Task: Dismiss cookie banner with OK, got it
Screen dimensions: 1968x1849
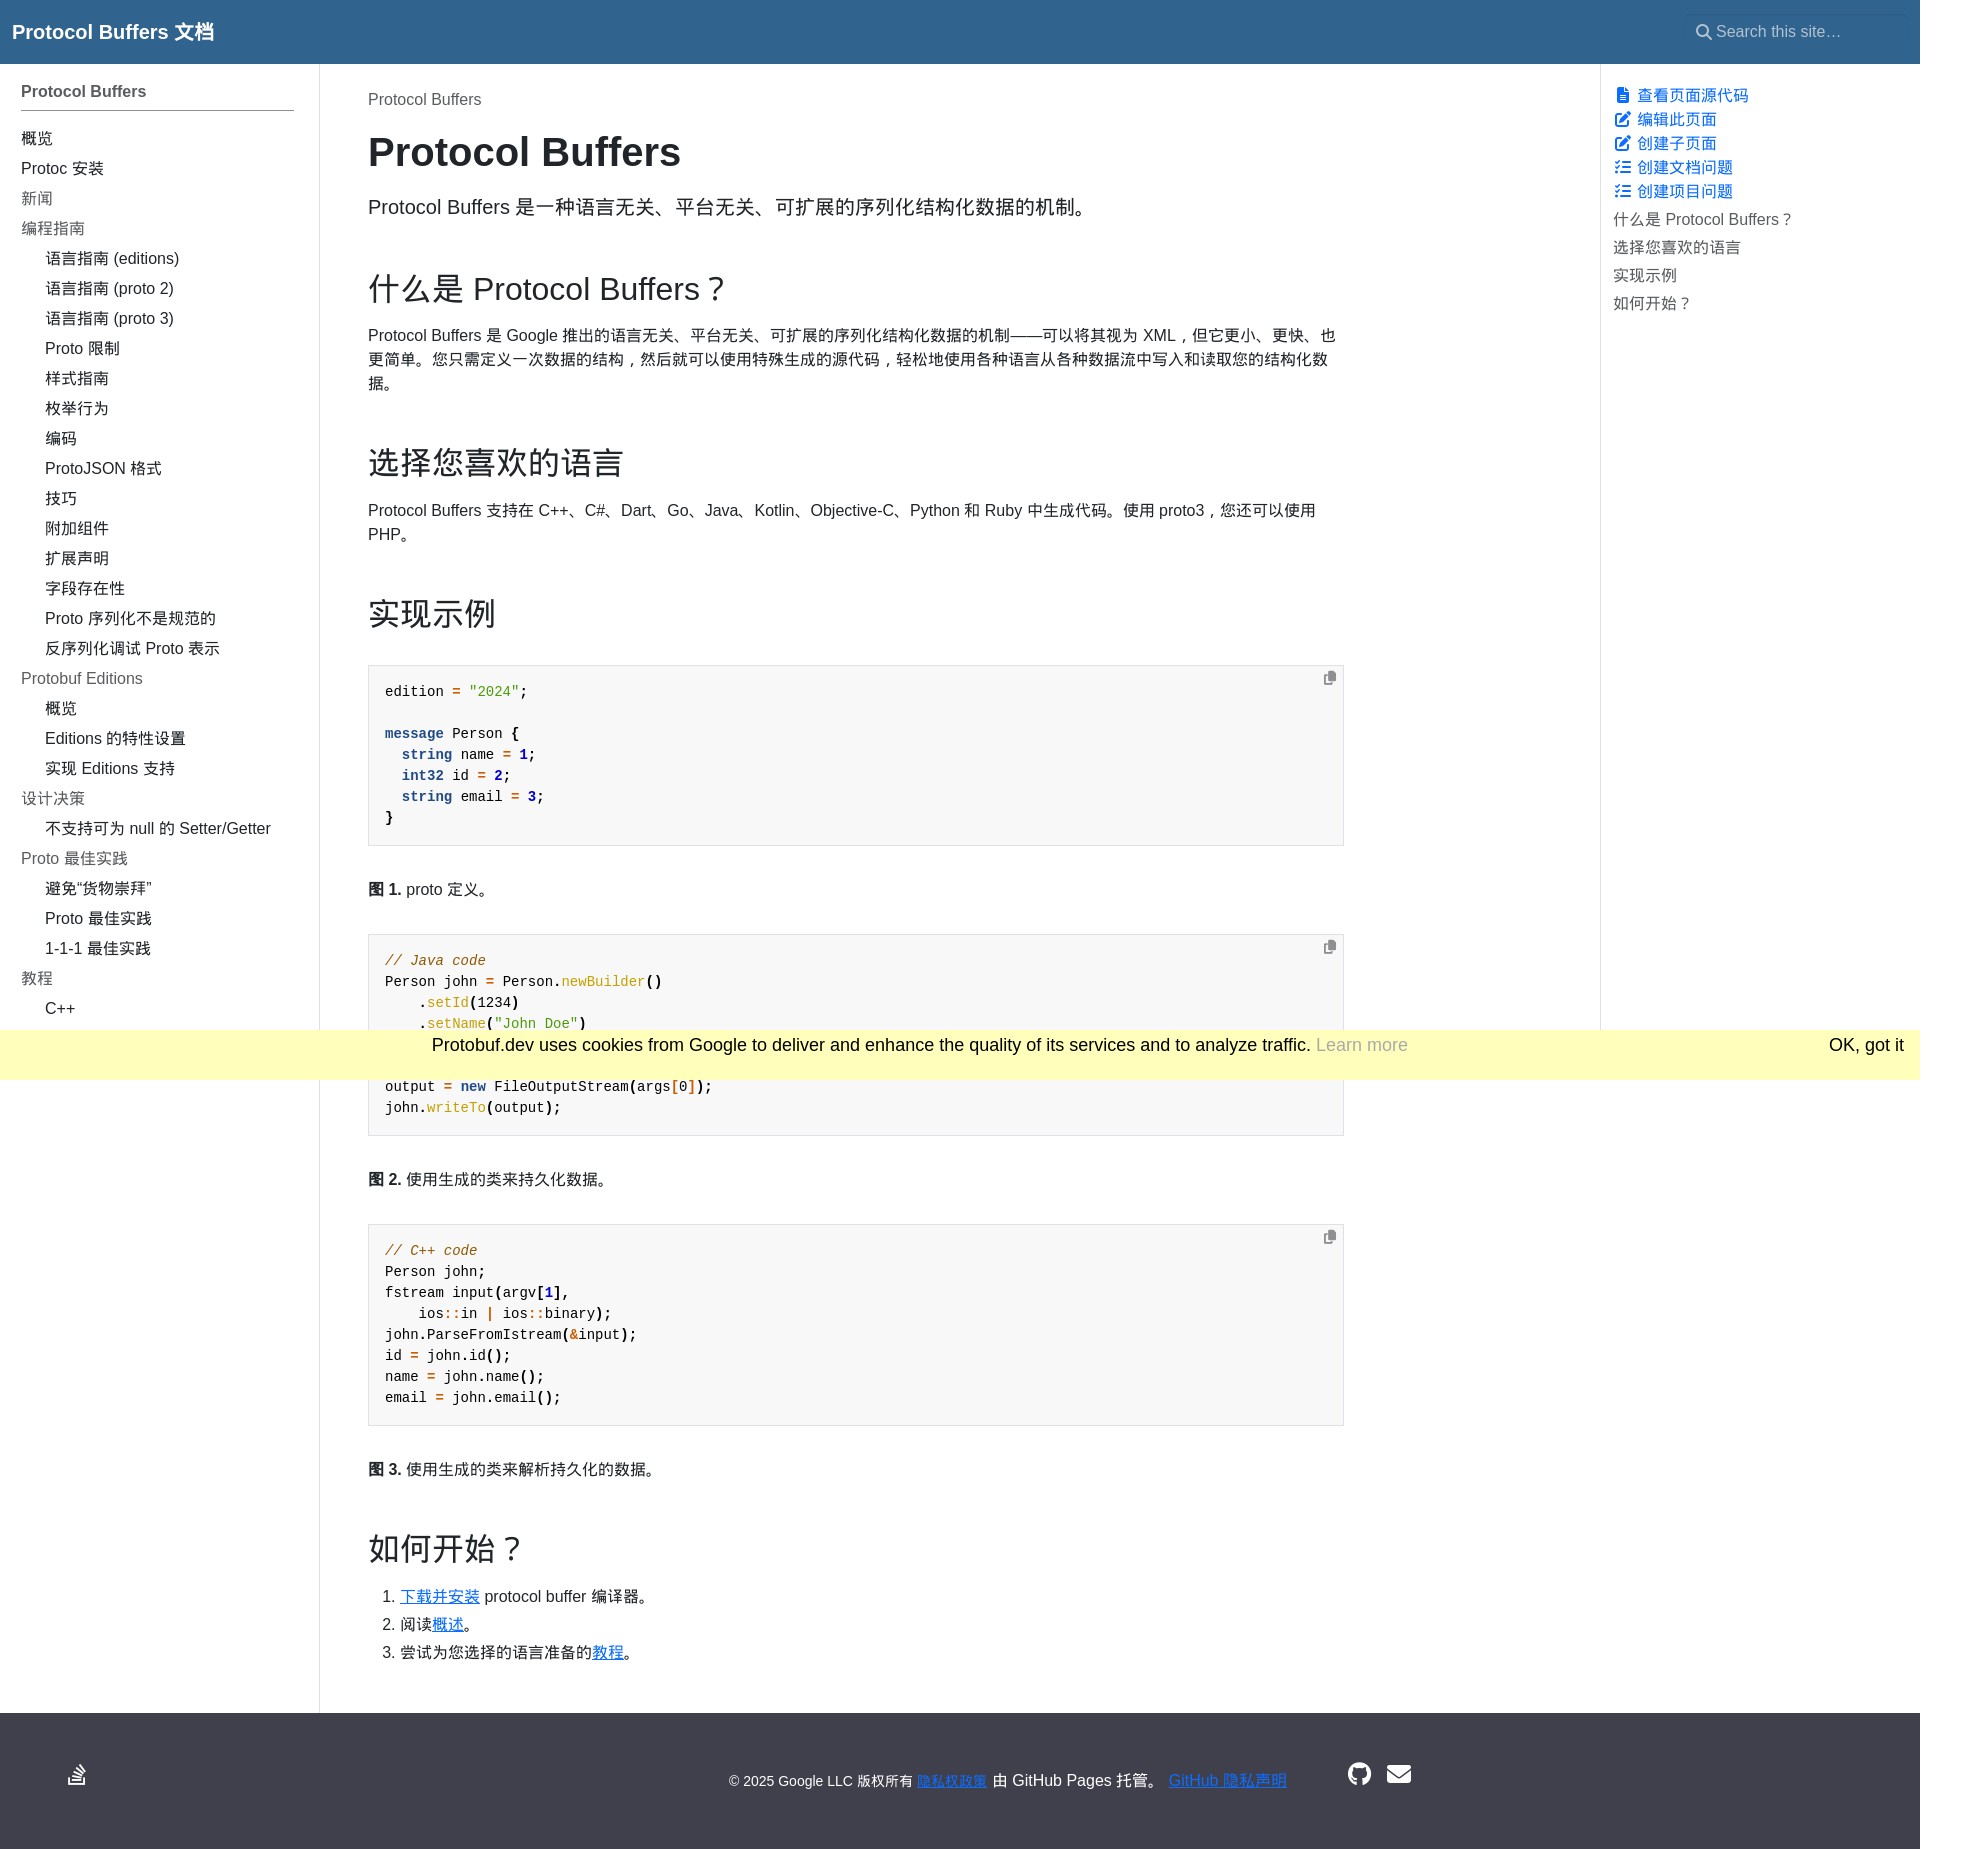Action: tap(1865, 1045)
